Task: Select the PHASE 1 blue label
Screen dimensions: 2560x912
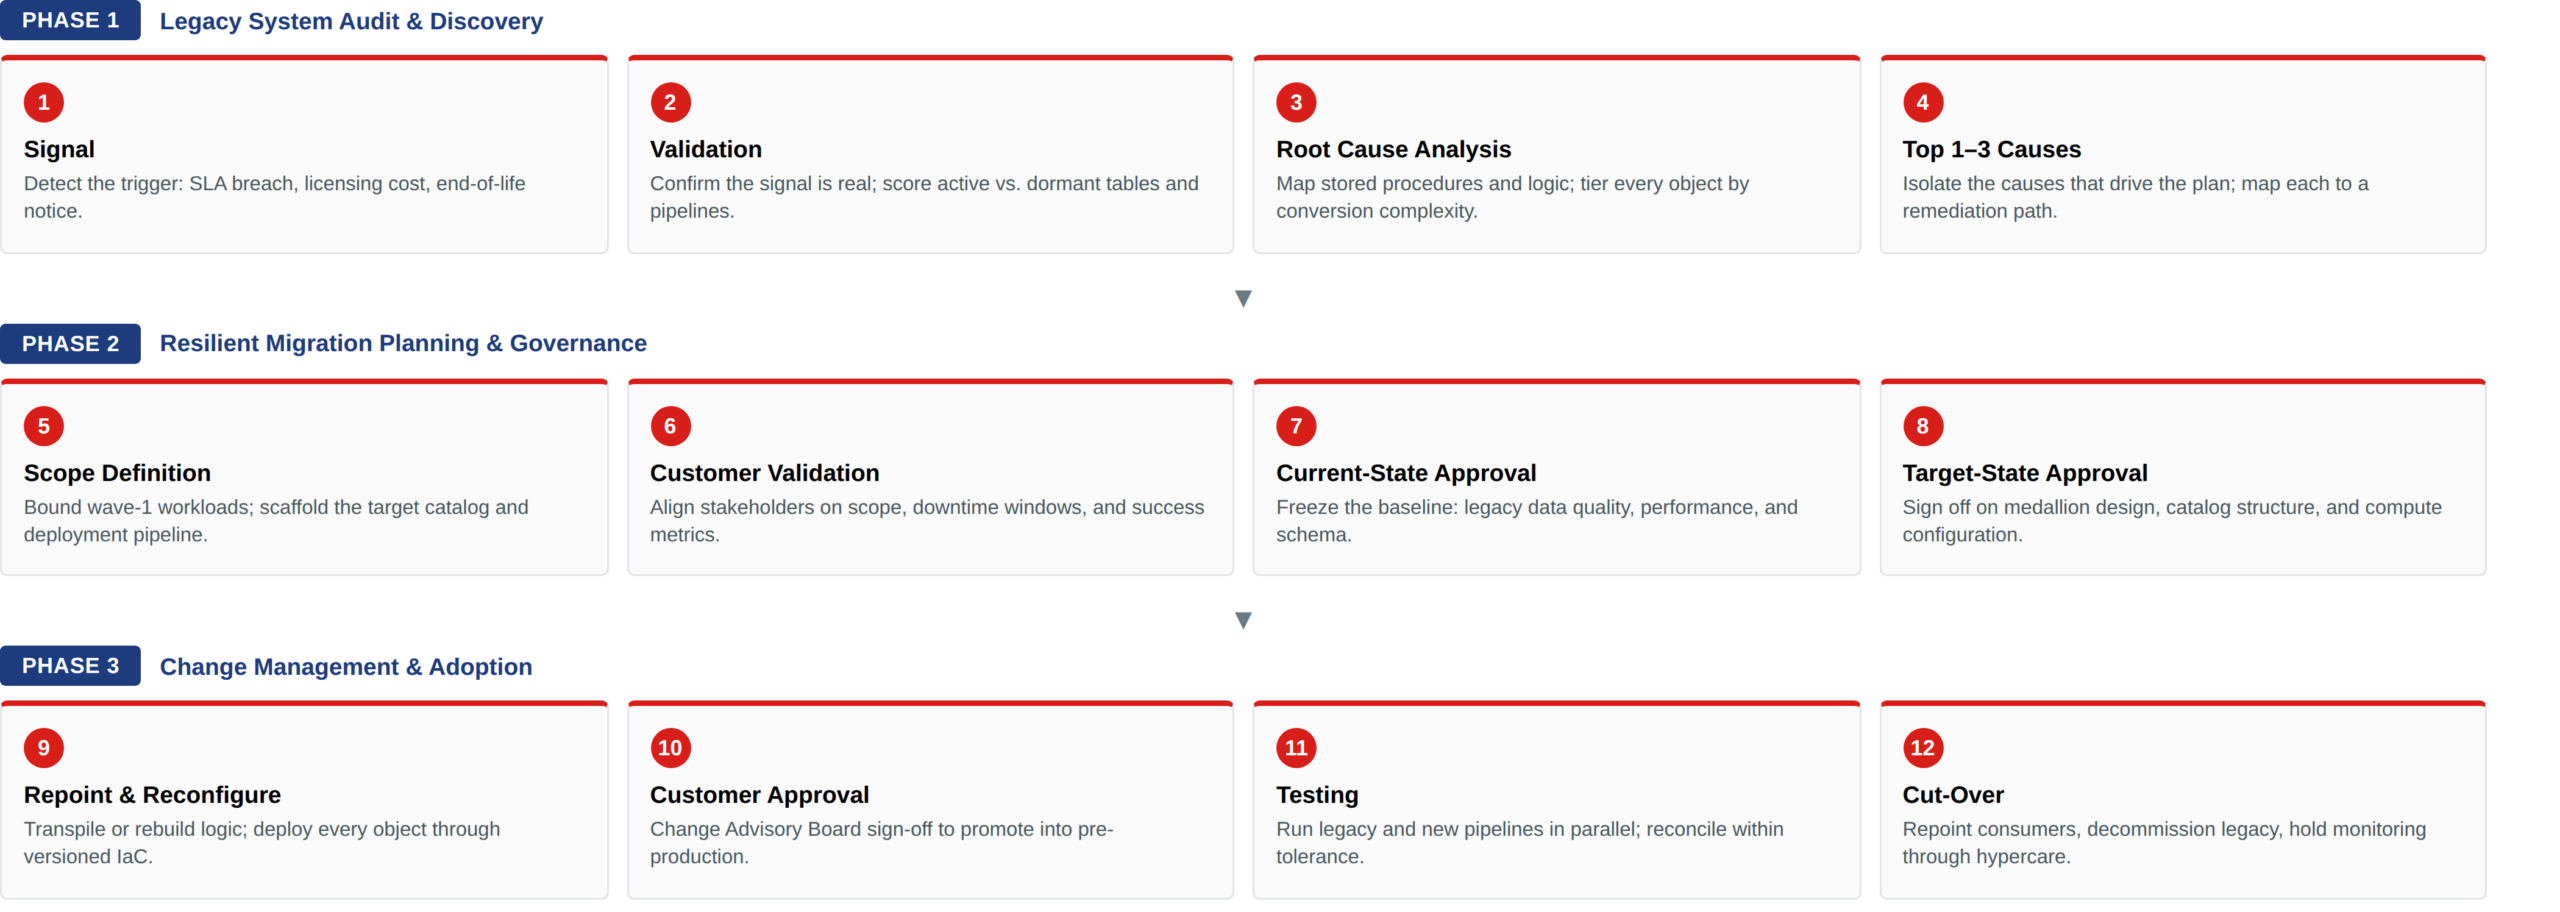Action: (x=70, y=20)
